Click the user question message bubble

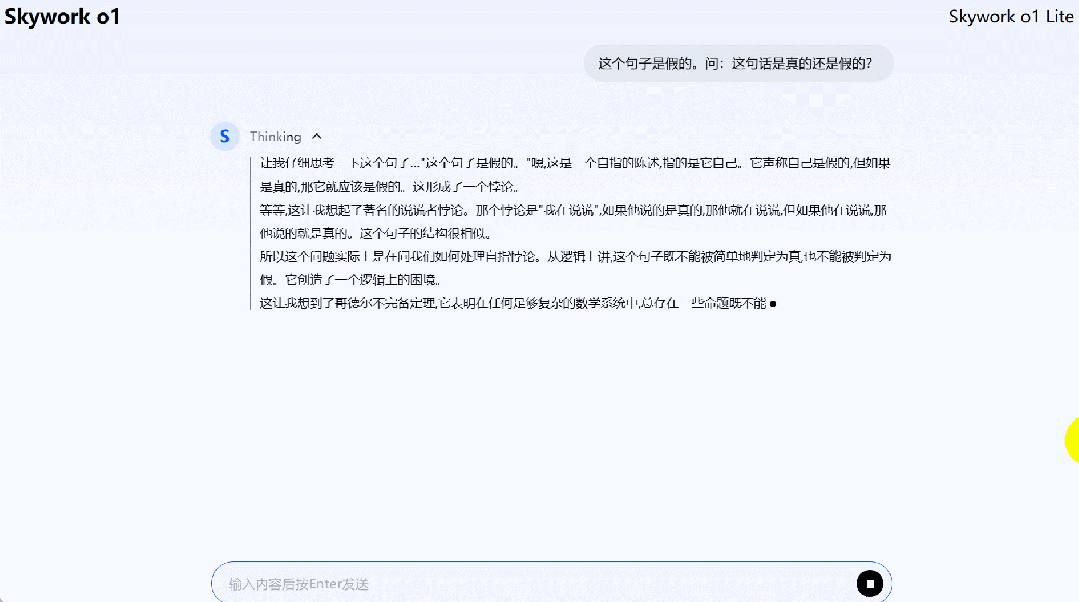click(x=737, y=62)
